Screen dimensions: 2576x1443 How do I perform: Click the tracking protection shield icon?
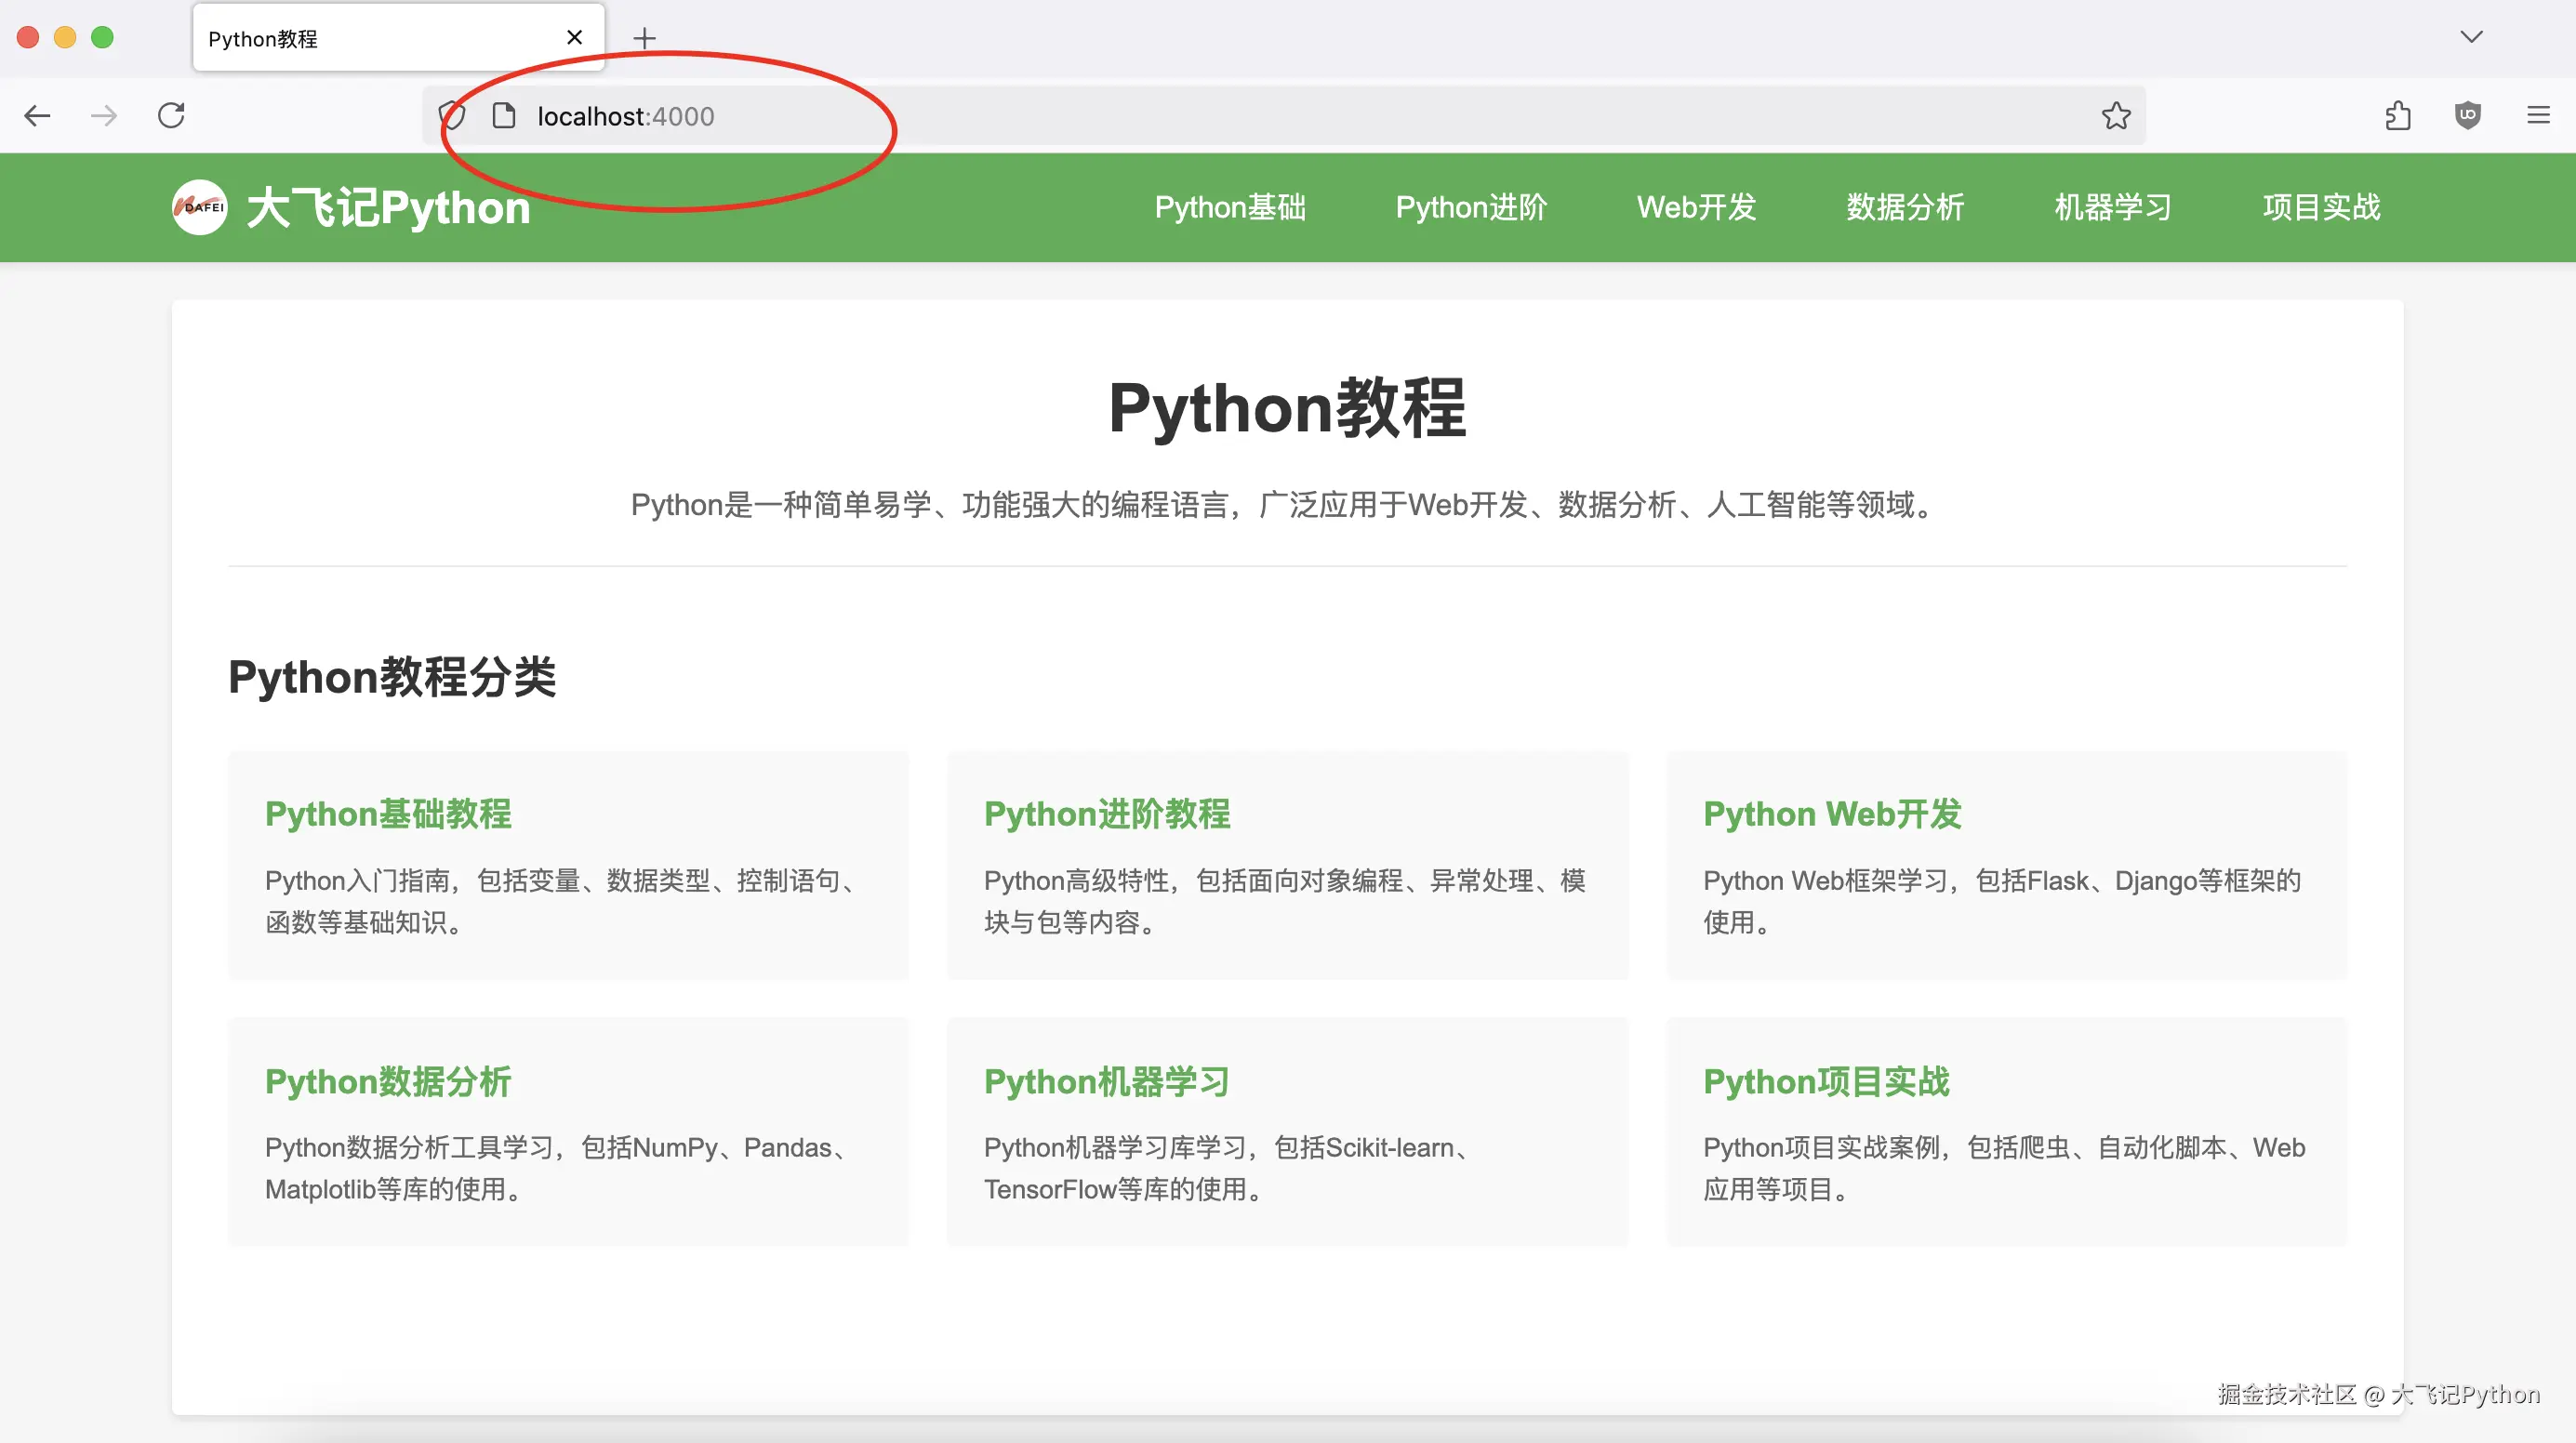coord(452,116)
